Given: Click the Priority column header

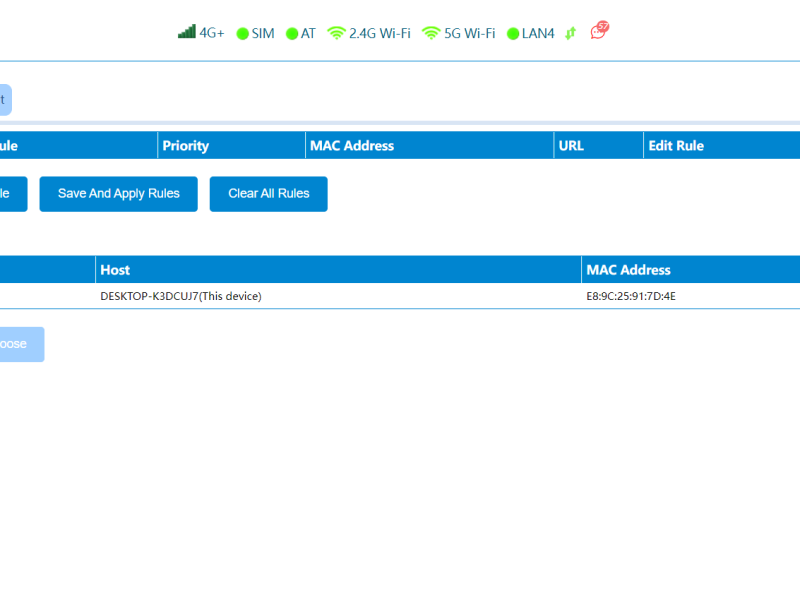Looking at the screenshot, I should [186, 146].
